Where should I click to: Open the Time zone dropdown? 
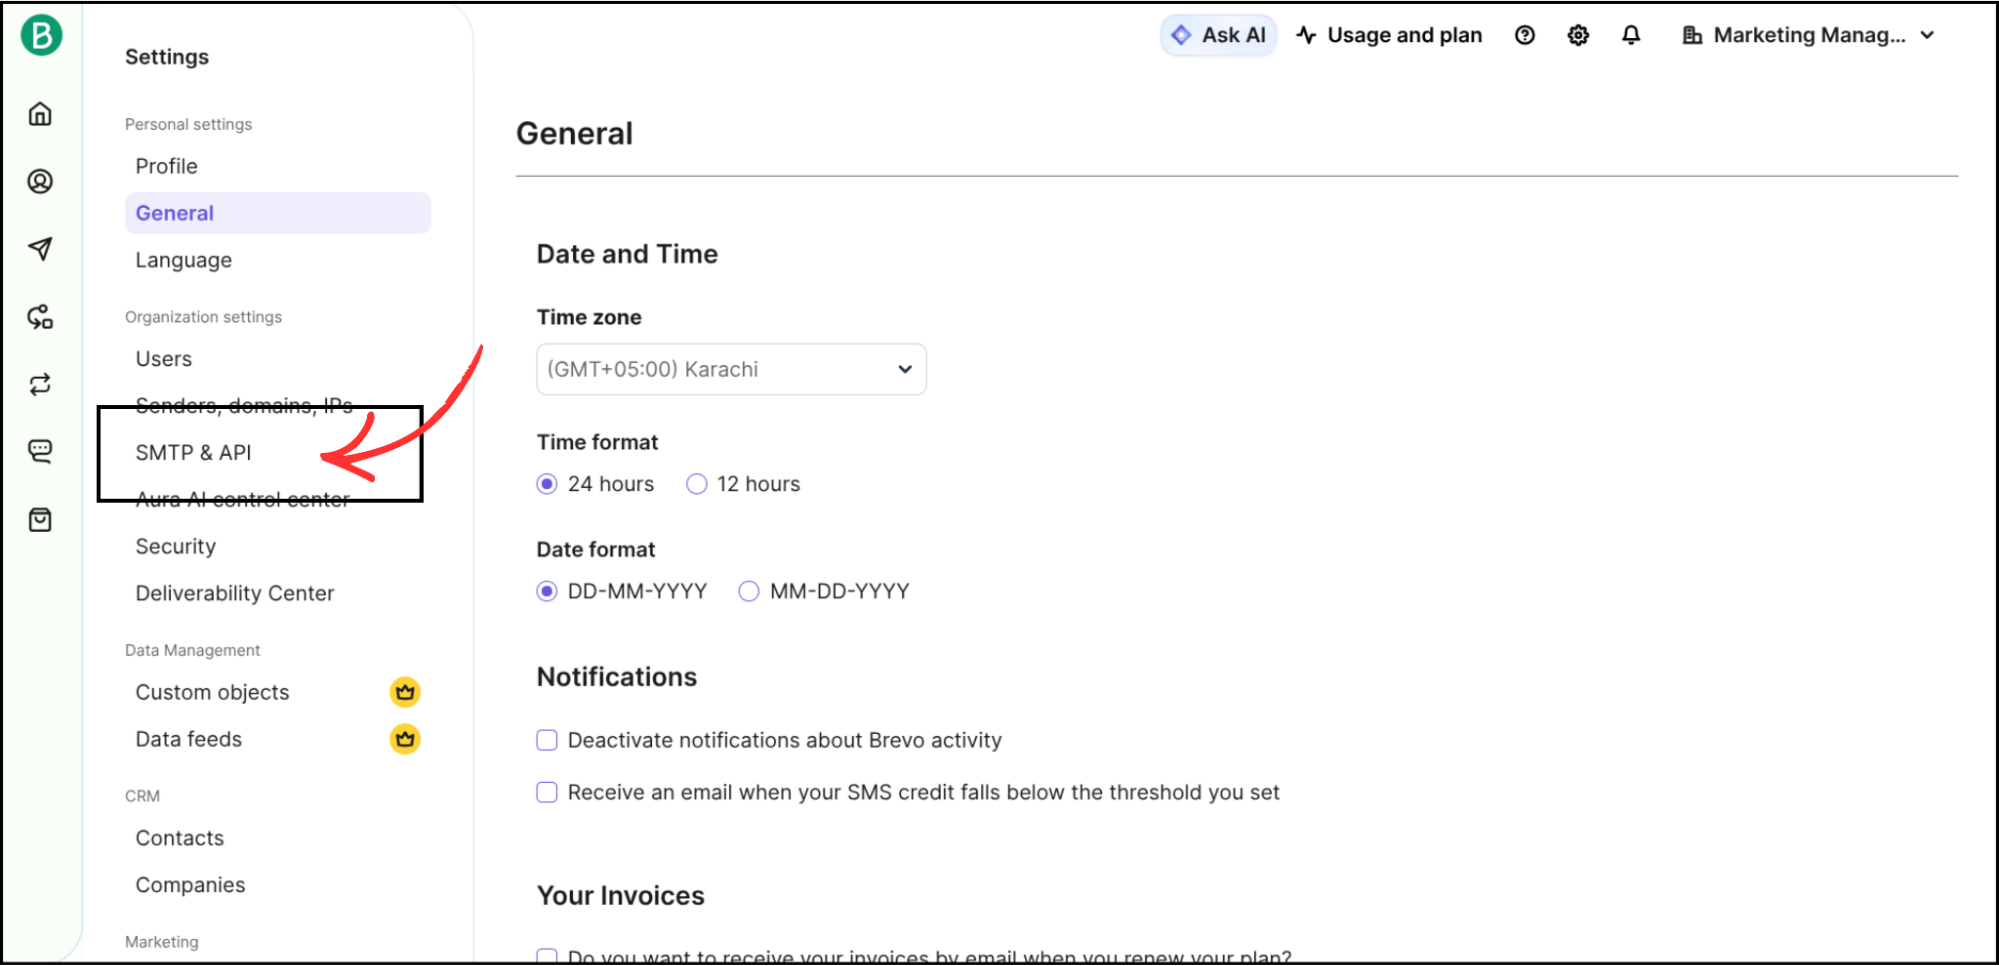(731, 369)
